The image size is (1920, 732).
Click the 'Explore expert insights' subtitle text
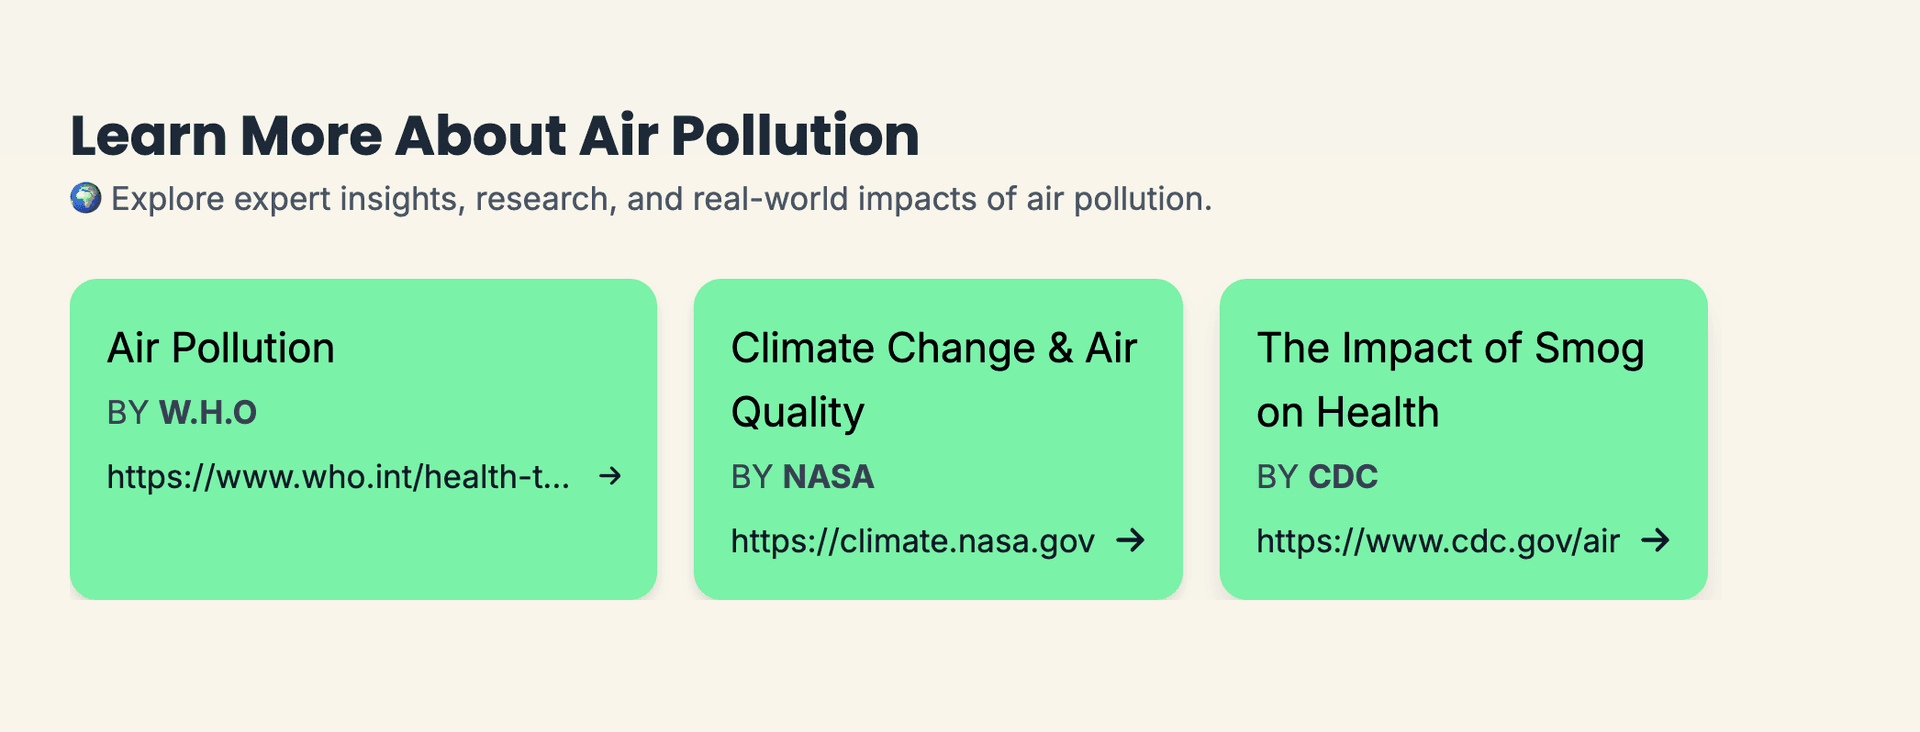coord(661,199)
